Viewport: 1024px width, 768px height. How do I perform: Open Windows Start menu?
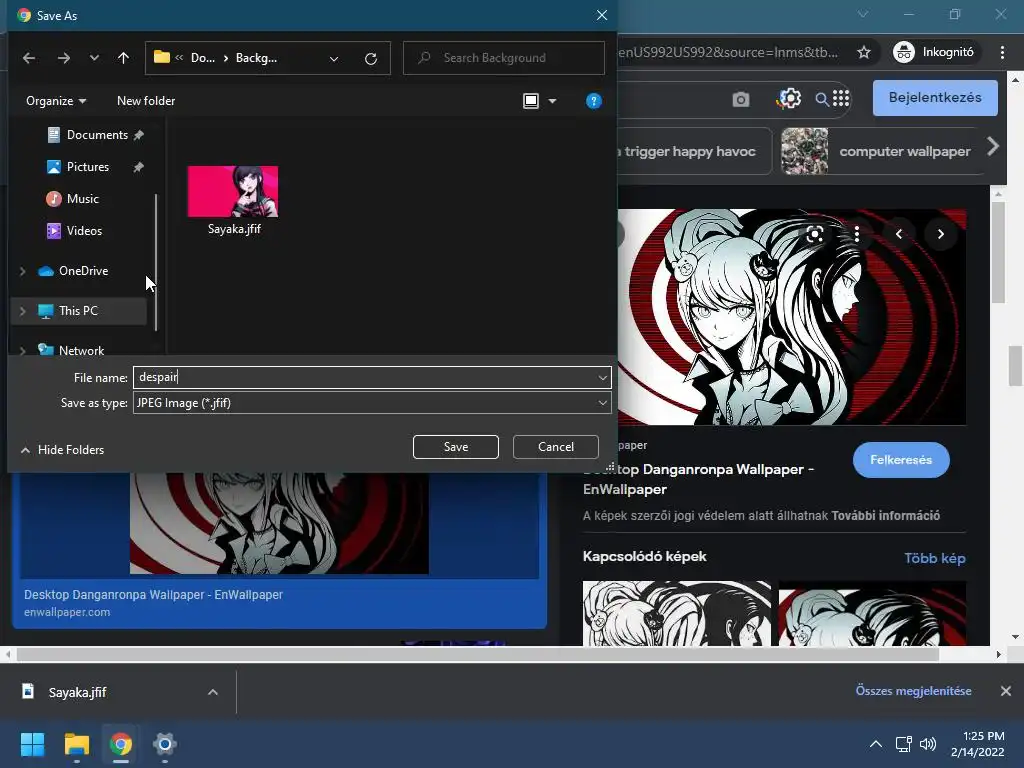click(x=32, y=744)
